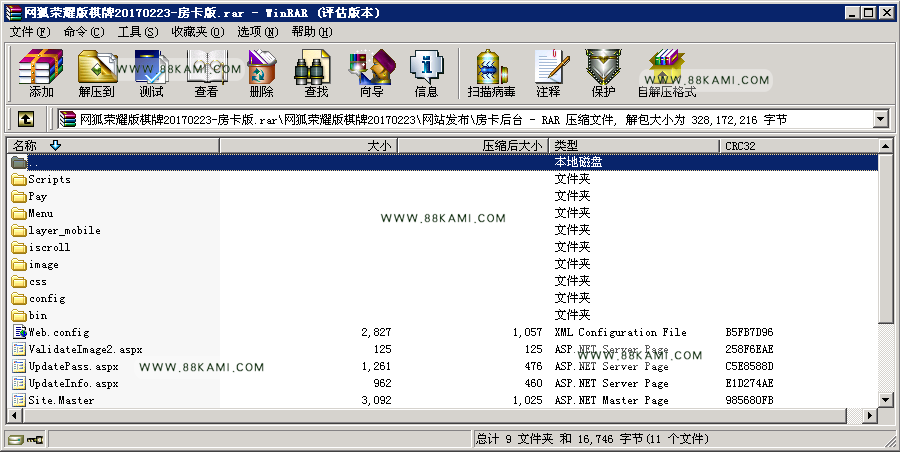Click the WinRAR title bar icon

point(13,12)
